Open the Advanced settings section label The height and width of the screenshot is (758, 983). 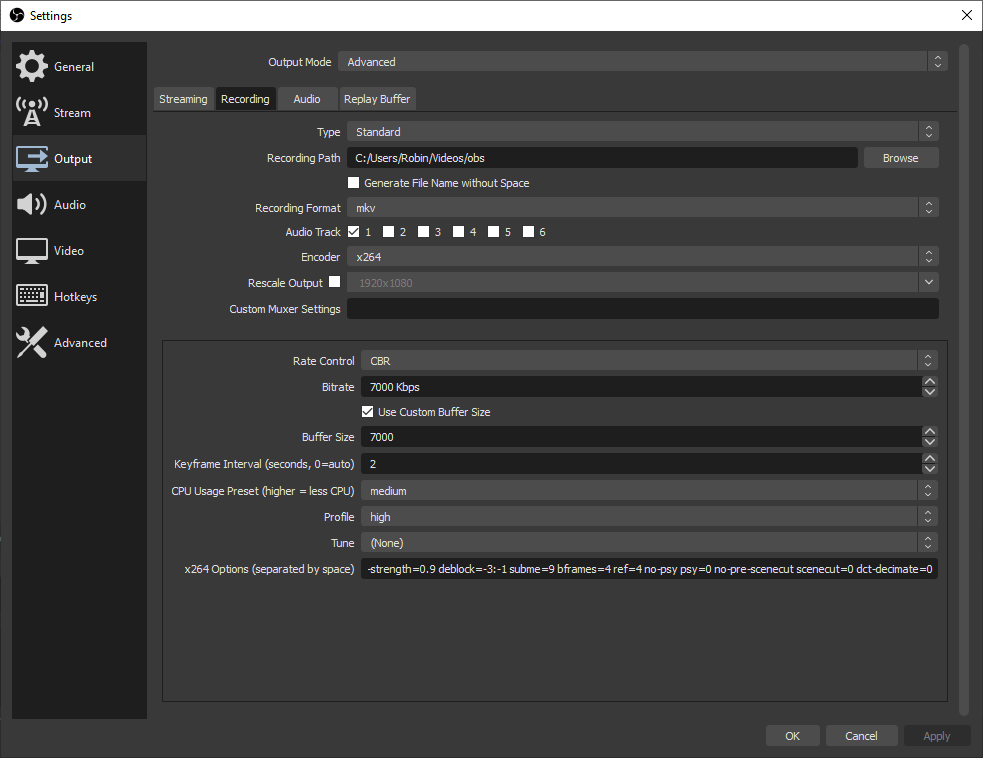(80, 343)
